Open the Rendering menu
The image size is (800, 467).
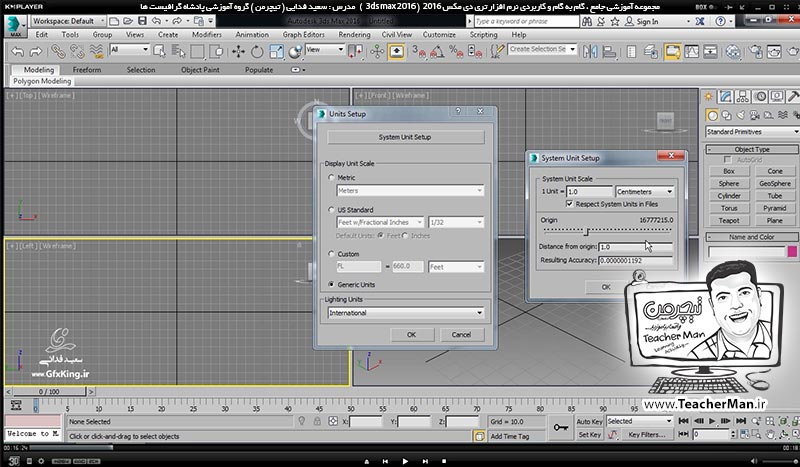tap(354, 35)
